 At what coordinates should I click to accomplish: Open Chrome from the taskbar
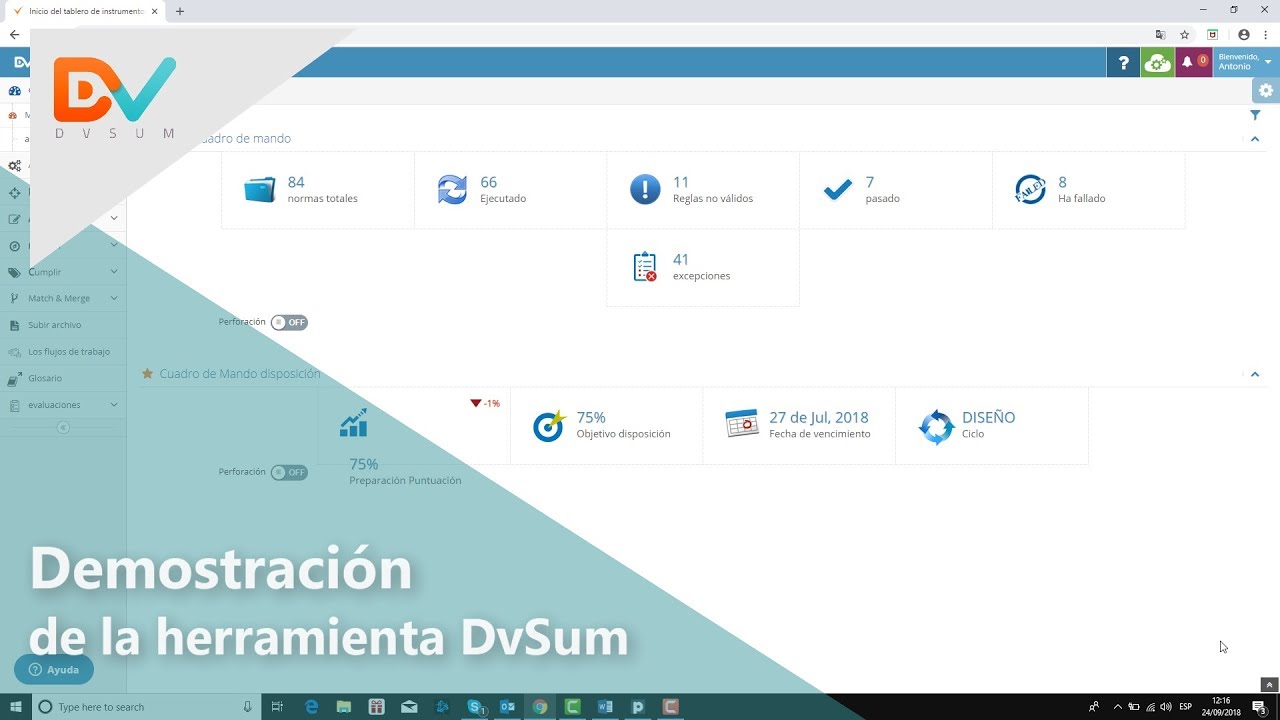(540, 707)
